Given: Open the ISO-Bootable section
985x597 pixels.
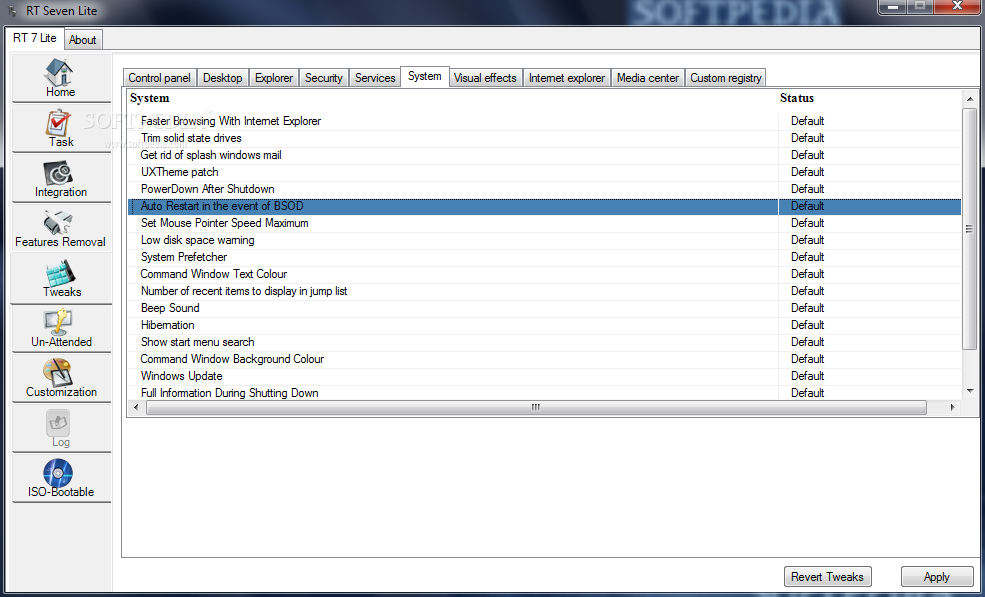Looking at the screenshot, I should pos(61,478).
